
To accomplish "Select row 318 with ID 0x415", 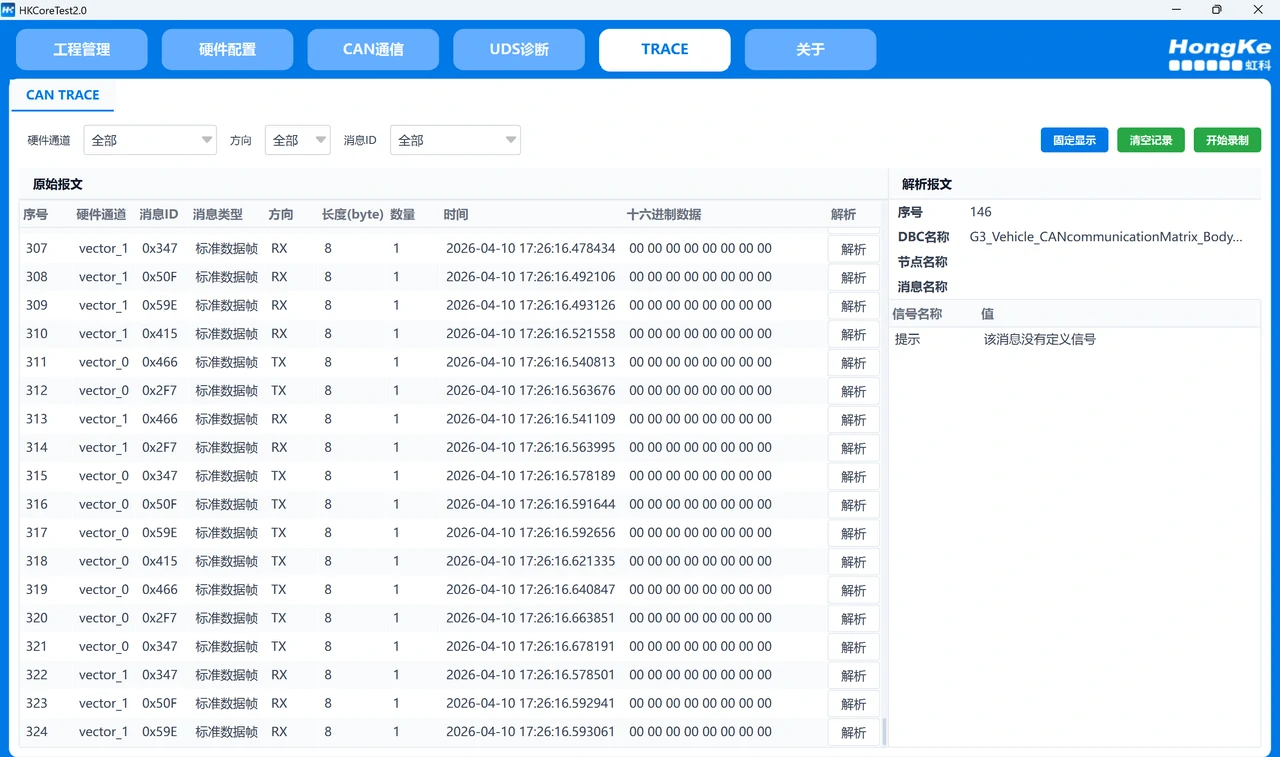I will point(400,561).
